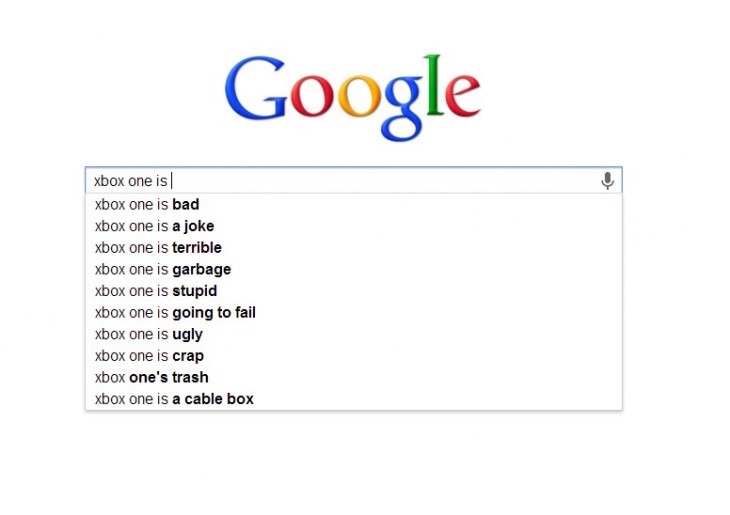Pick "xbox one is terrible" from suggestions
Viewport: 730px width, 515px height.
pos(158,248)
